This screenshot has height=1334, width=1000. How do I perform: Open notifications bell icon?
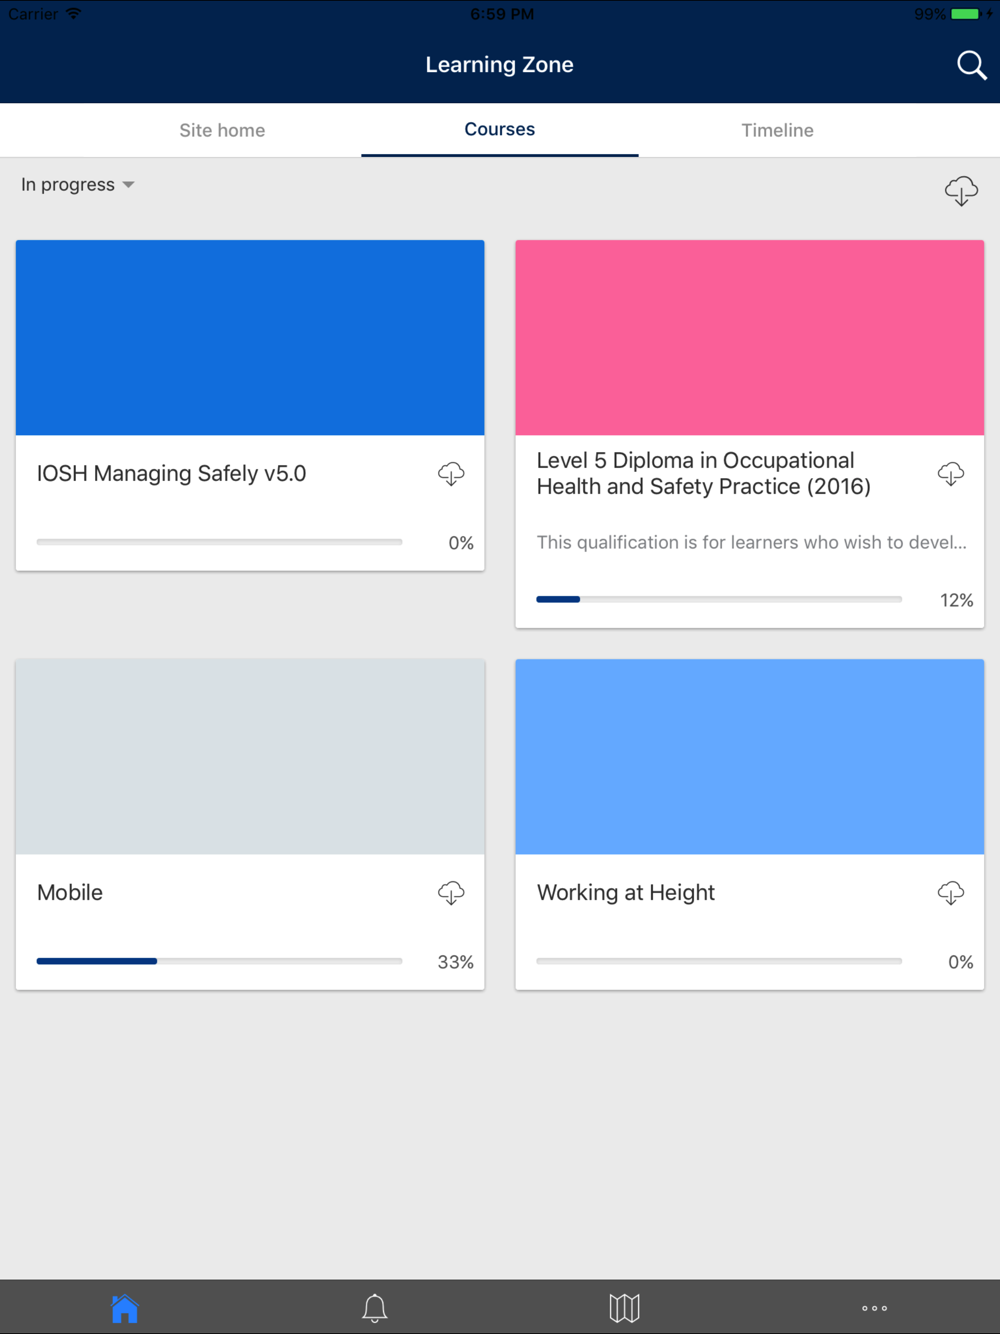tap(375, 1308)
